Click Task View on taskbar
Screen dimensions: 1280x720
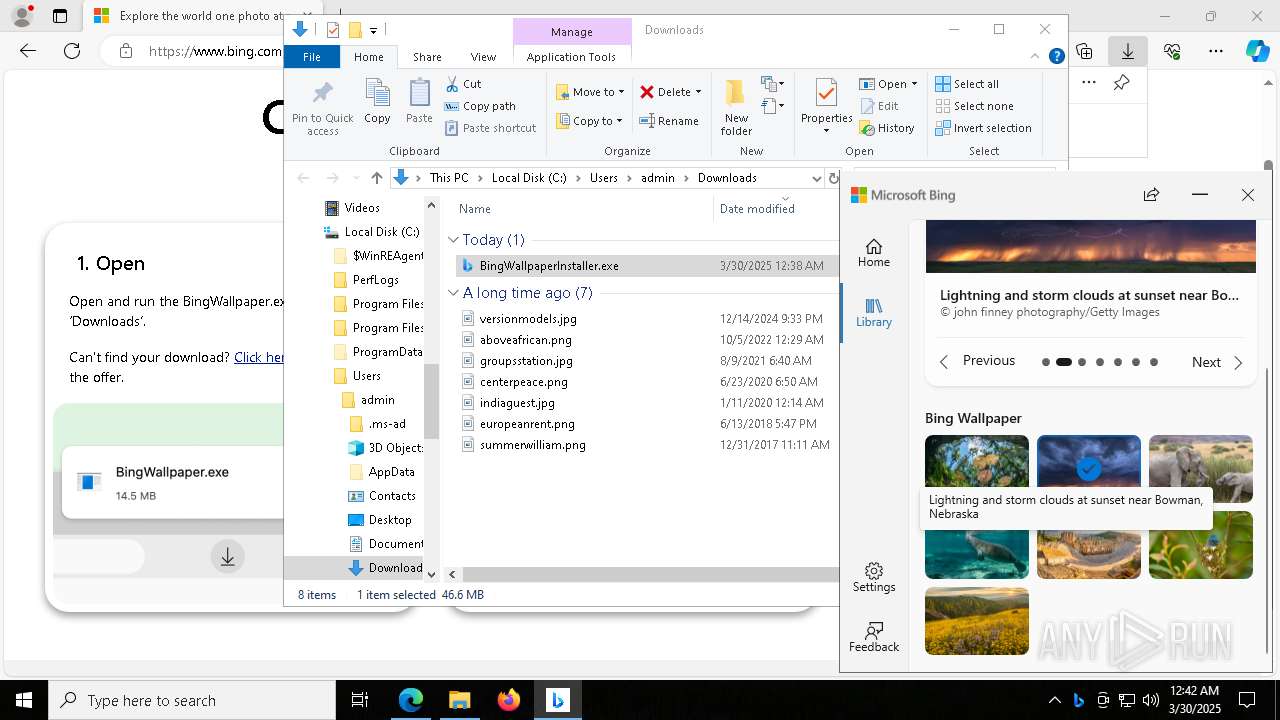pyautogui.click(x=360, y=700)
